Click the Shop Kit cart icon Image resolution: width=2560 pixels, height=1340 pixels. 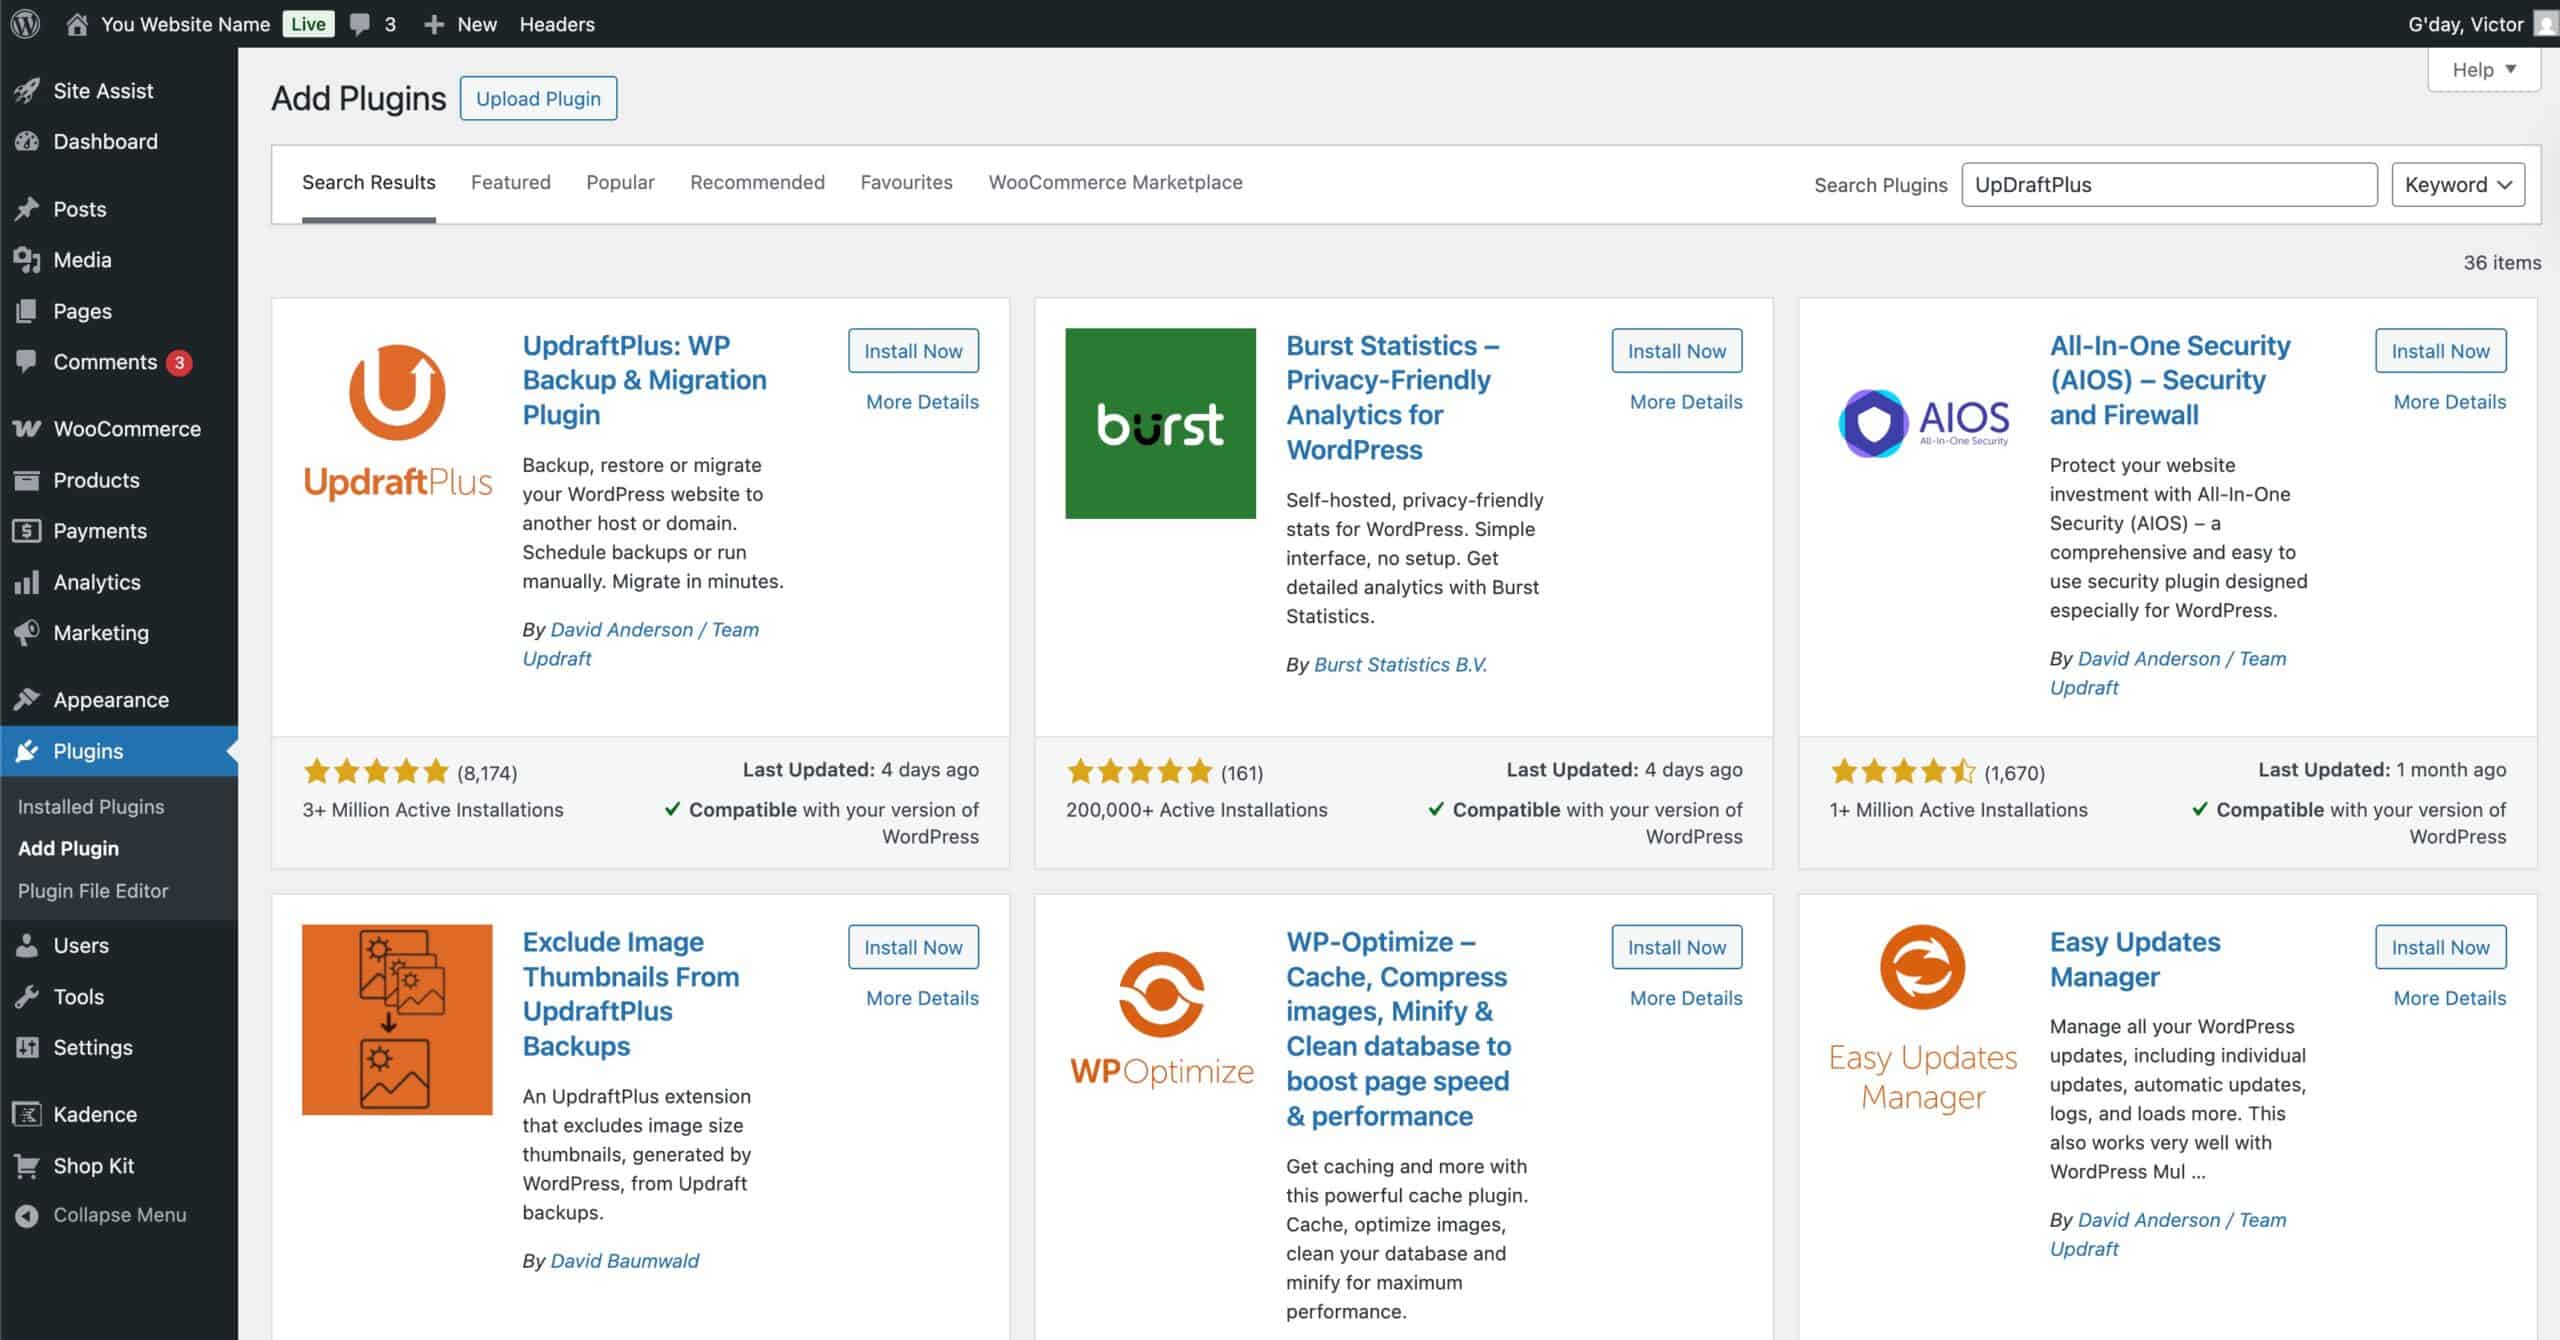tap(27, 1166)
